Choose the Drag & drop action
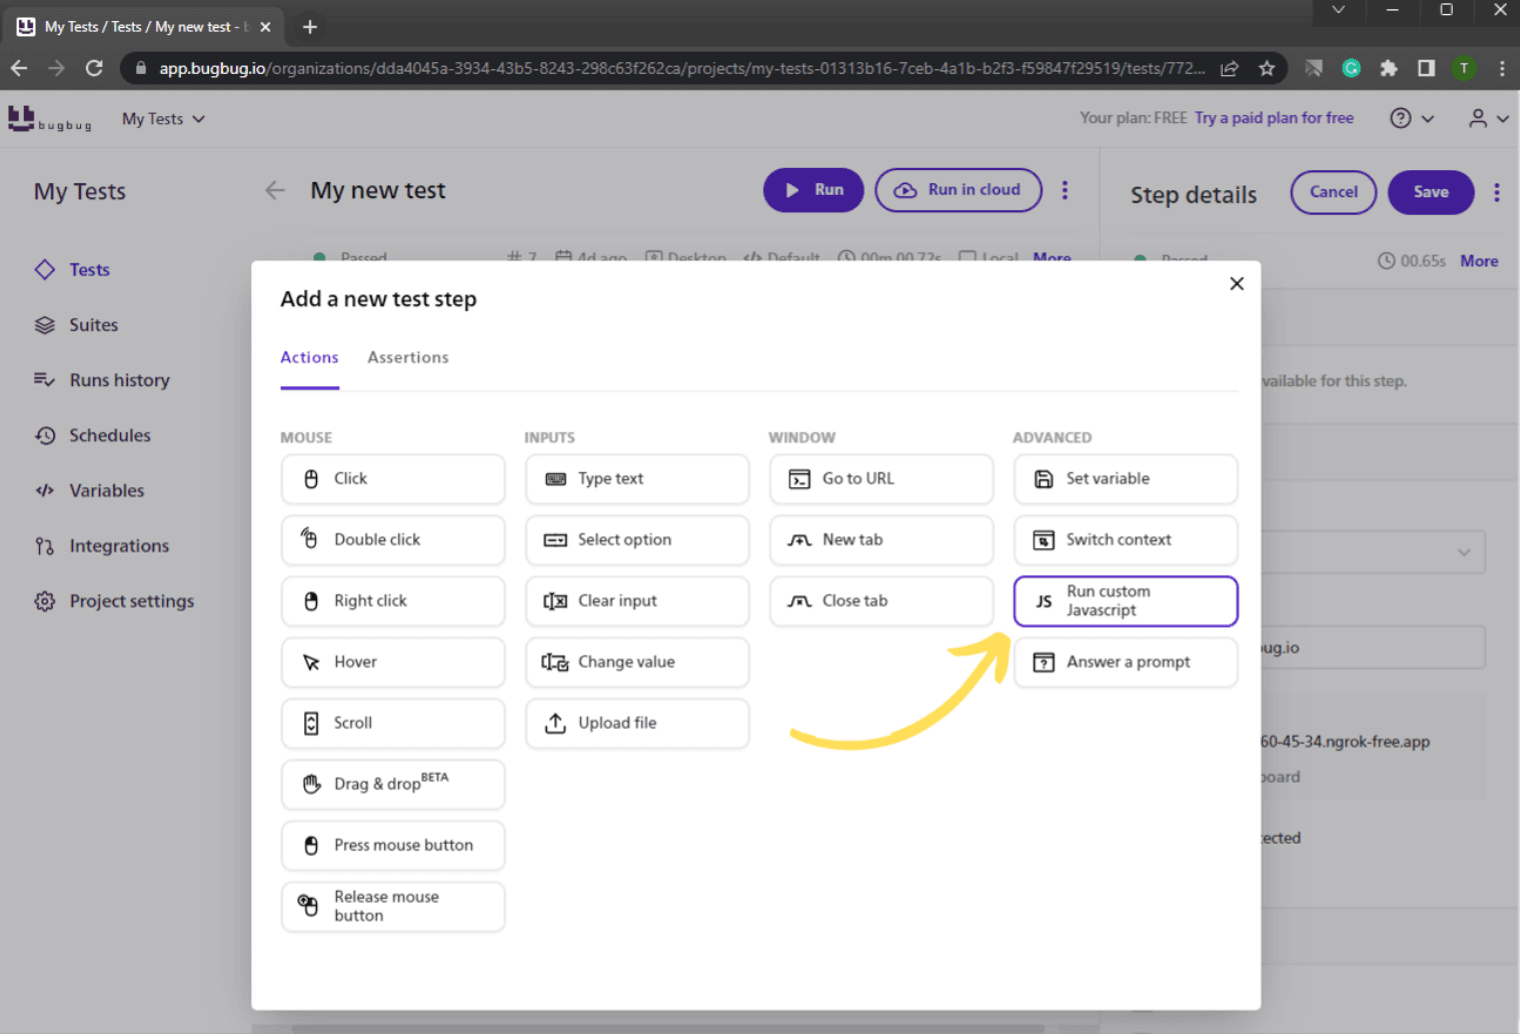 point(393,784)
